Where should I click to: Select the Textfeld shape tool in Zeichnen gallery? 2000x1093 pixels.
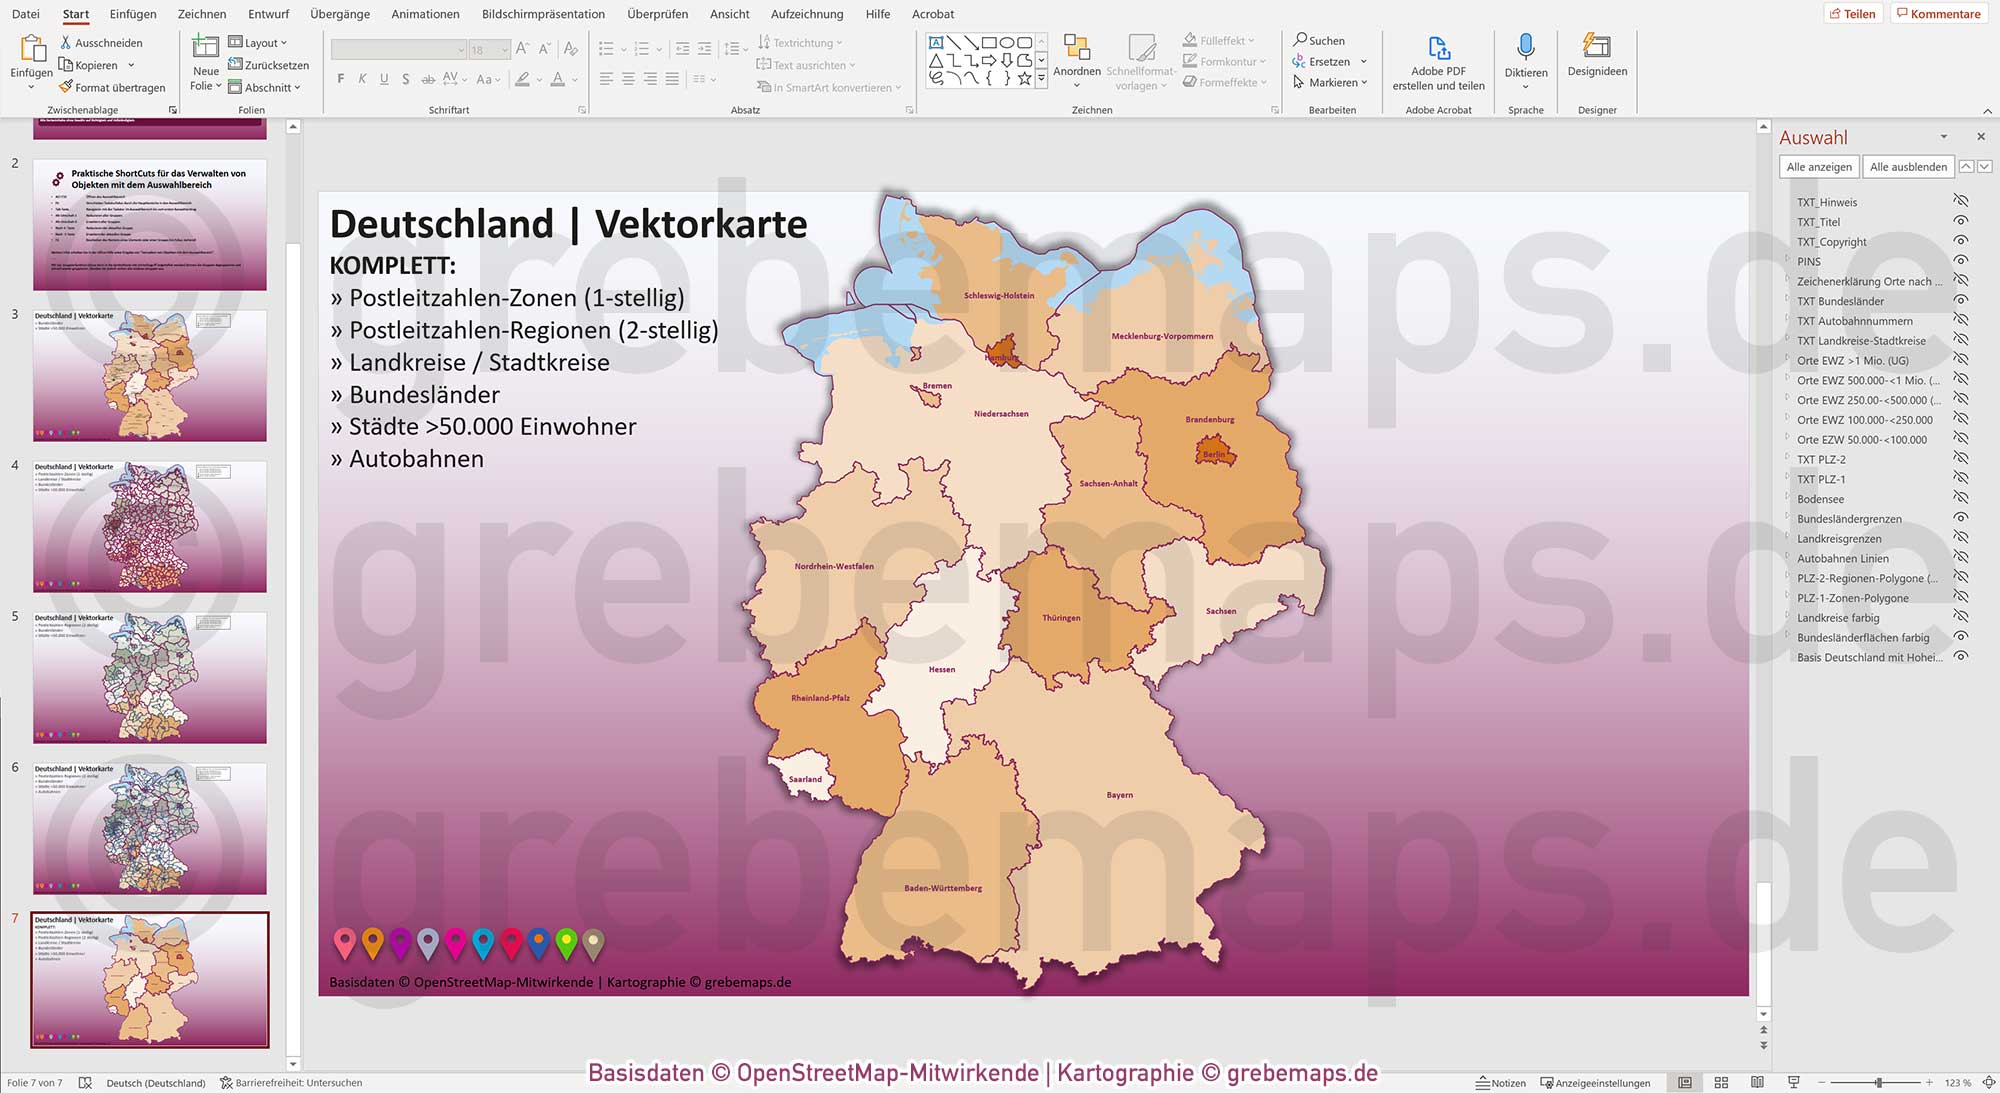tap(936, 42)
